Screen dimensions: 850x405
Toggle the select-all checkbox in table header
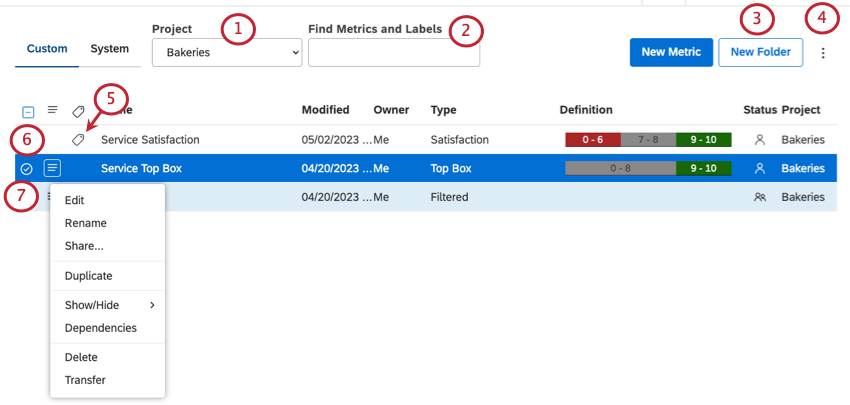pyautogui.click(x=27, y=112)
